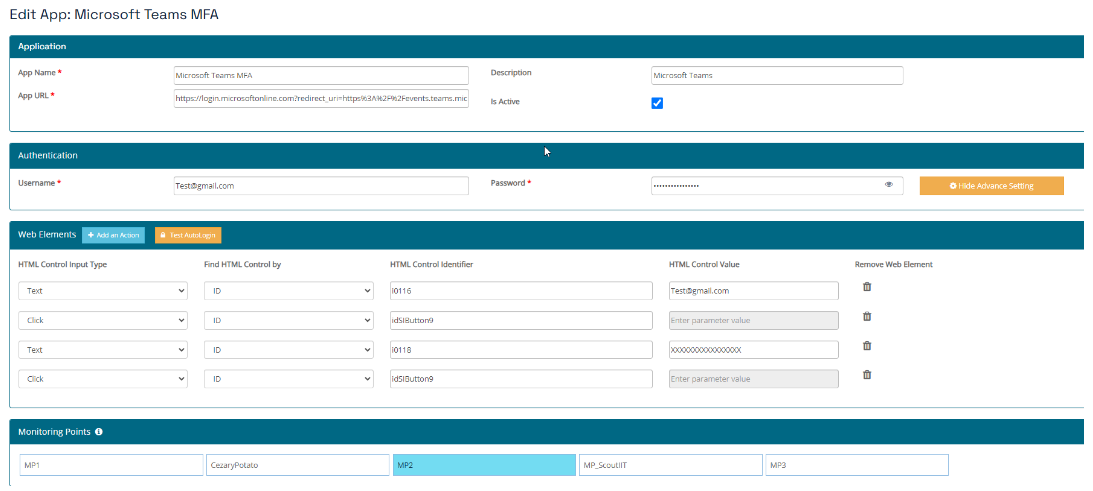Delete the I0118 web element row
Viewport: 1093px width, 491px height.
click(x=867, y=345)
